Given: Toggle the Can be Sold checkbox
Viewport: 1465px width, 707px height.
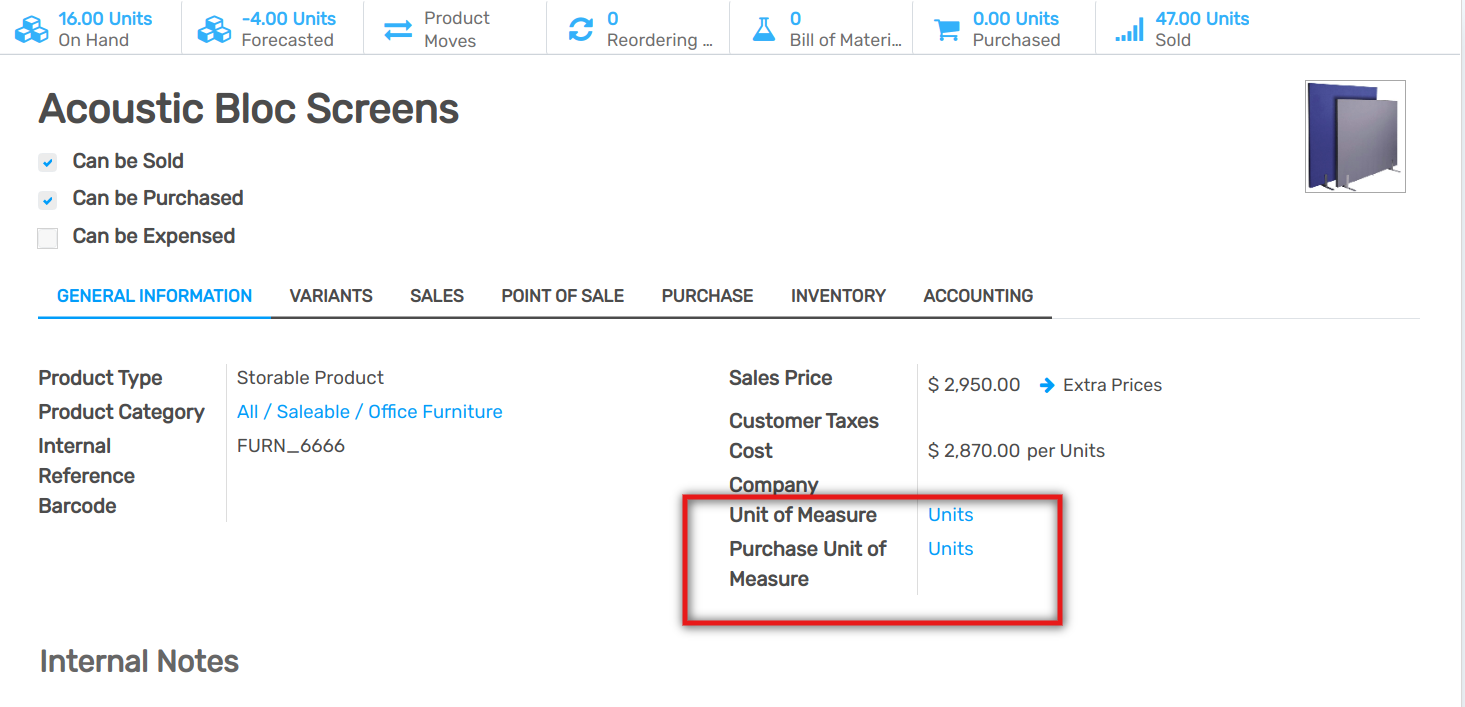Looking at the screenshot, I should pos(48,162).
